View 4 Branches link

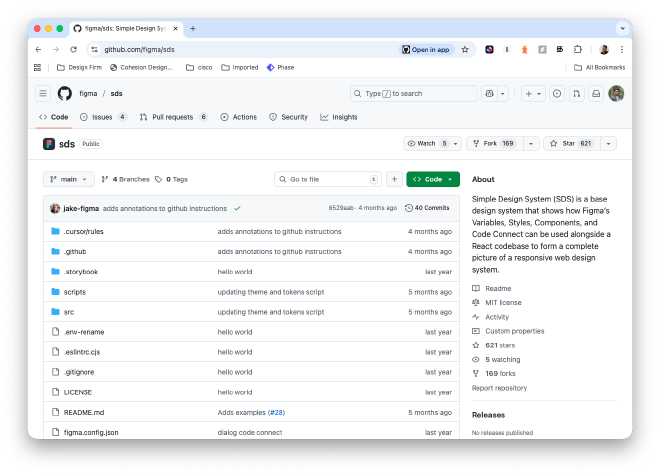(125, 179)
